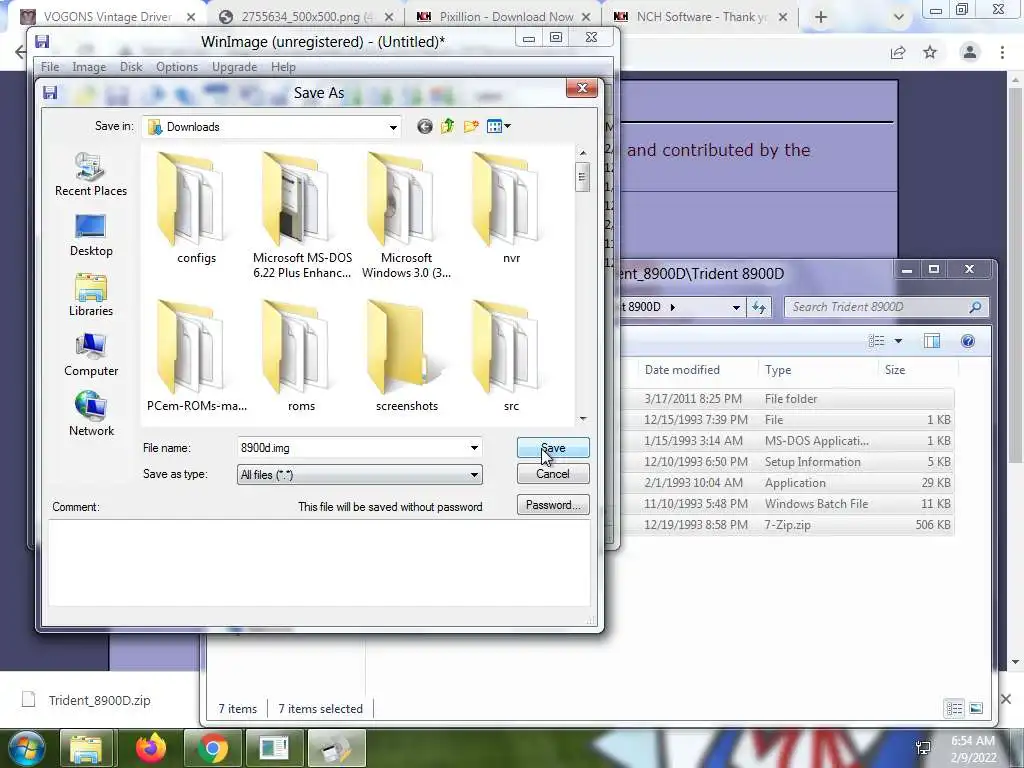Select the Microsoft MS-DOS 6.22 Plus folder
The image size is (1024, 768).
[x=302, y=216]
